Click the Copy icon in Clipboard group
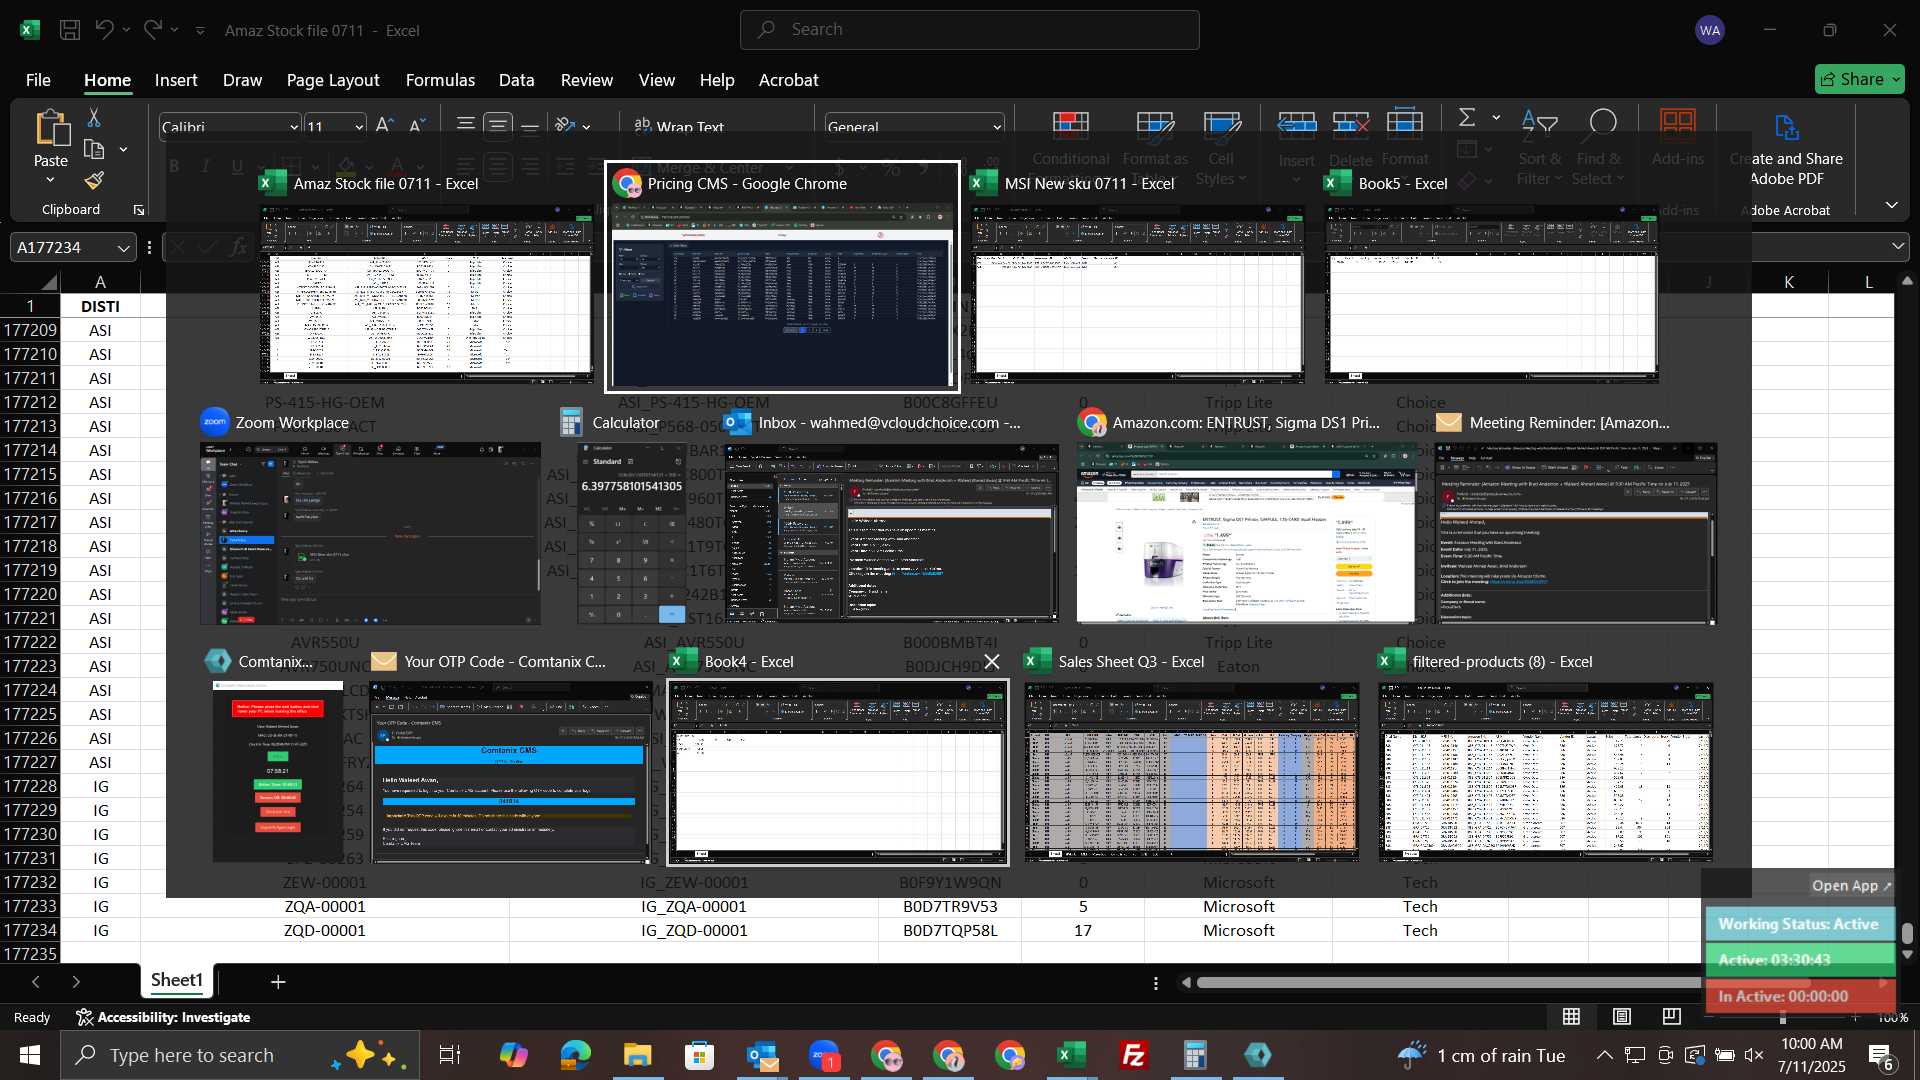This screenshot has height=1080, width=1920. click(94, 149)
